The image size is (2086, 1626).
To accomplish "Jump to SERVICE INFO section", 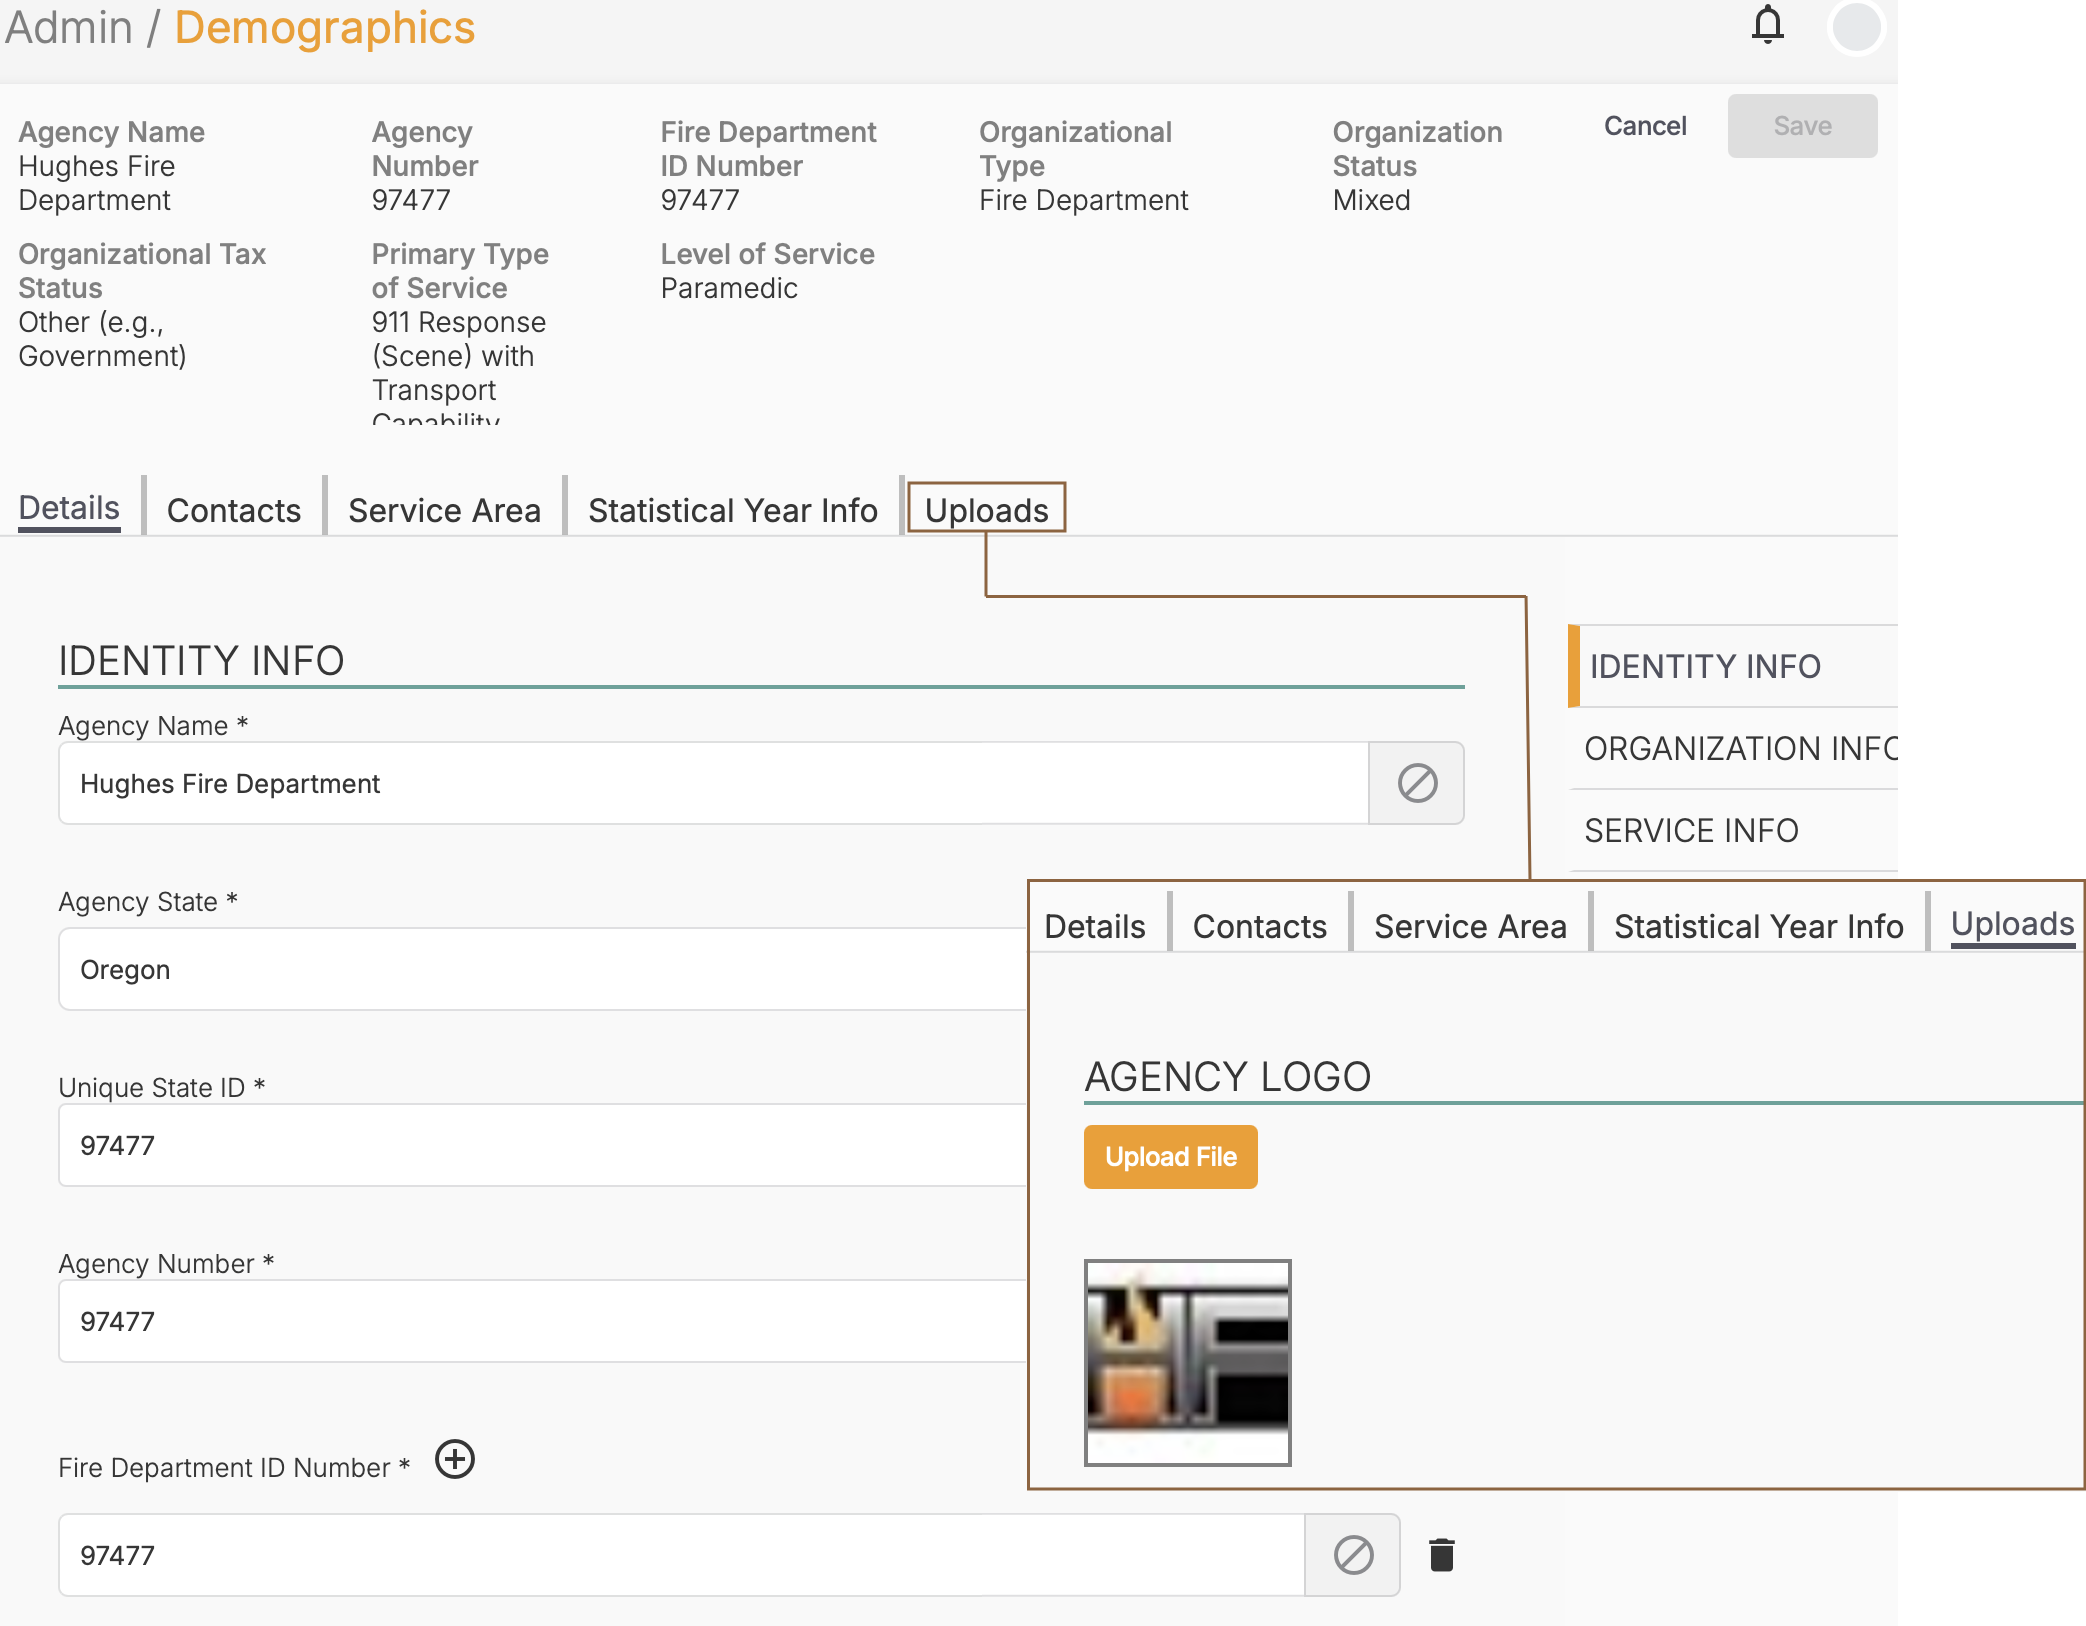I will (1691, 830).
